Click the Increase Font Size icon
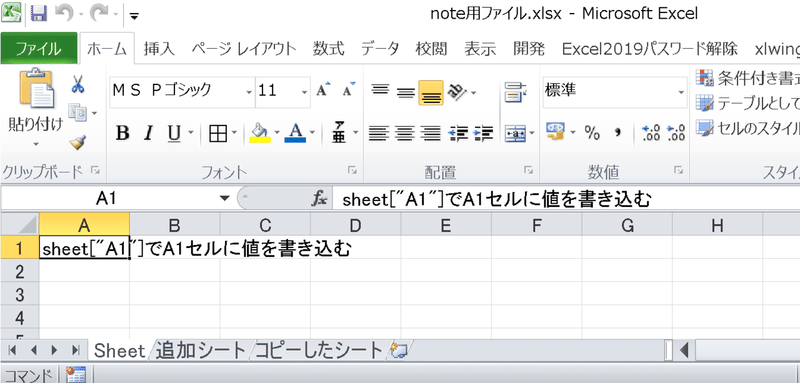 tap(322, 90)
